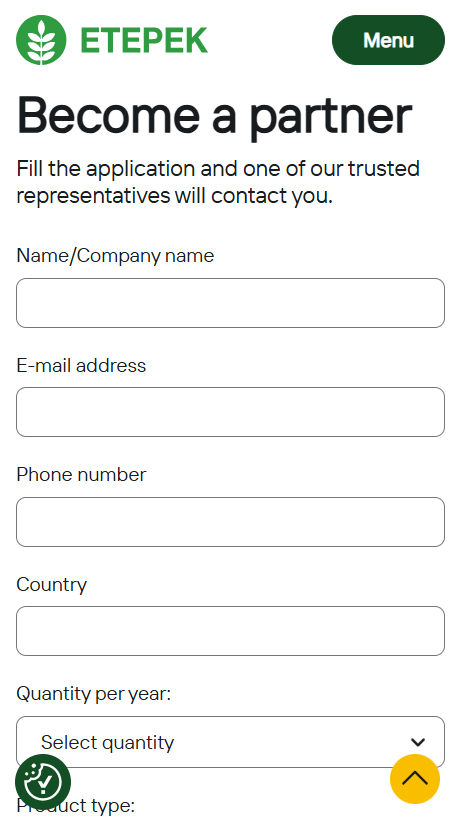Click the trusted representatives description text

point(218,182)
